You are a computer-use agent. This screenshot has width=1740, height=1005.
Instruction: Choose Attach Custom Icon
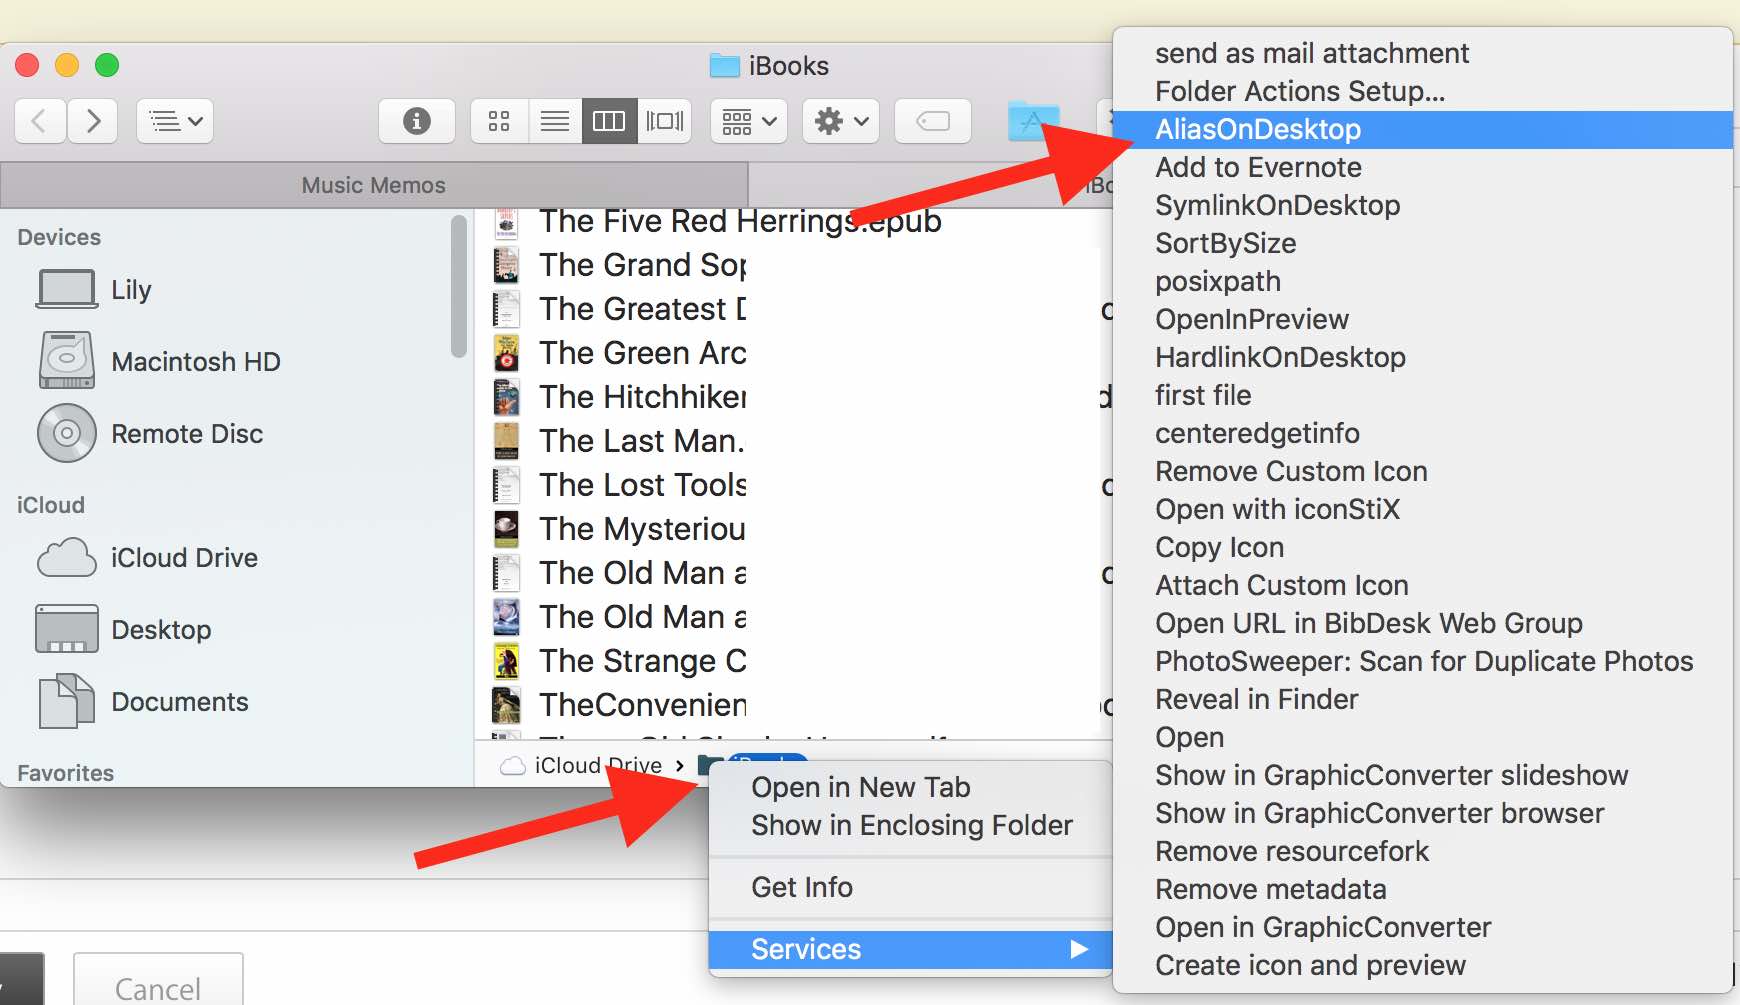coord(1422,585)
